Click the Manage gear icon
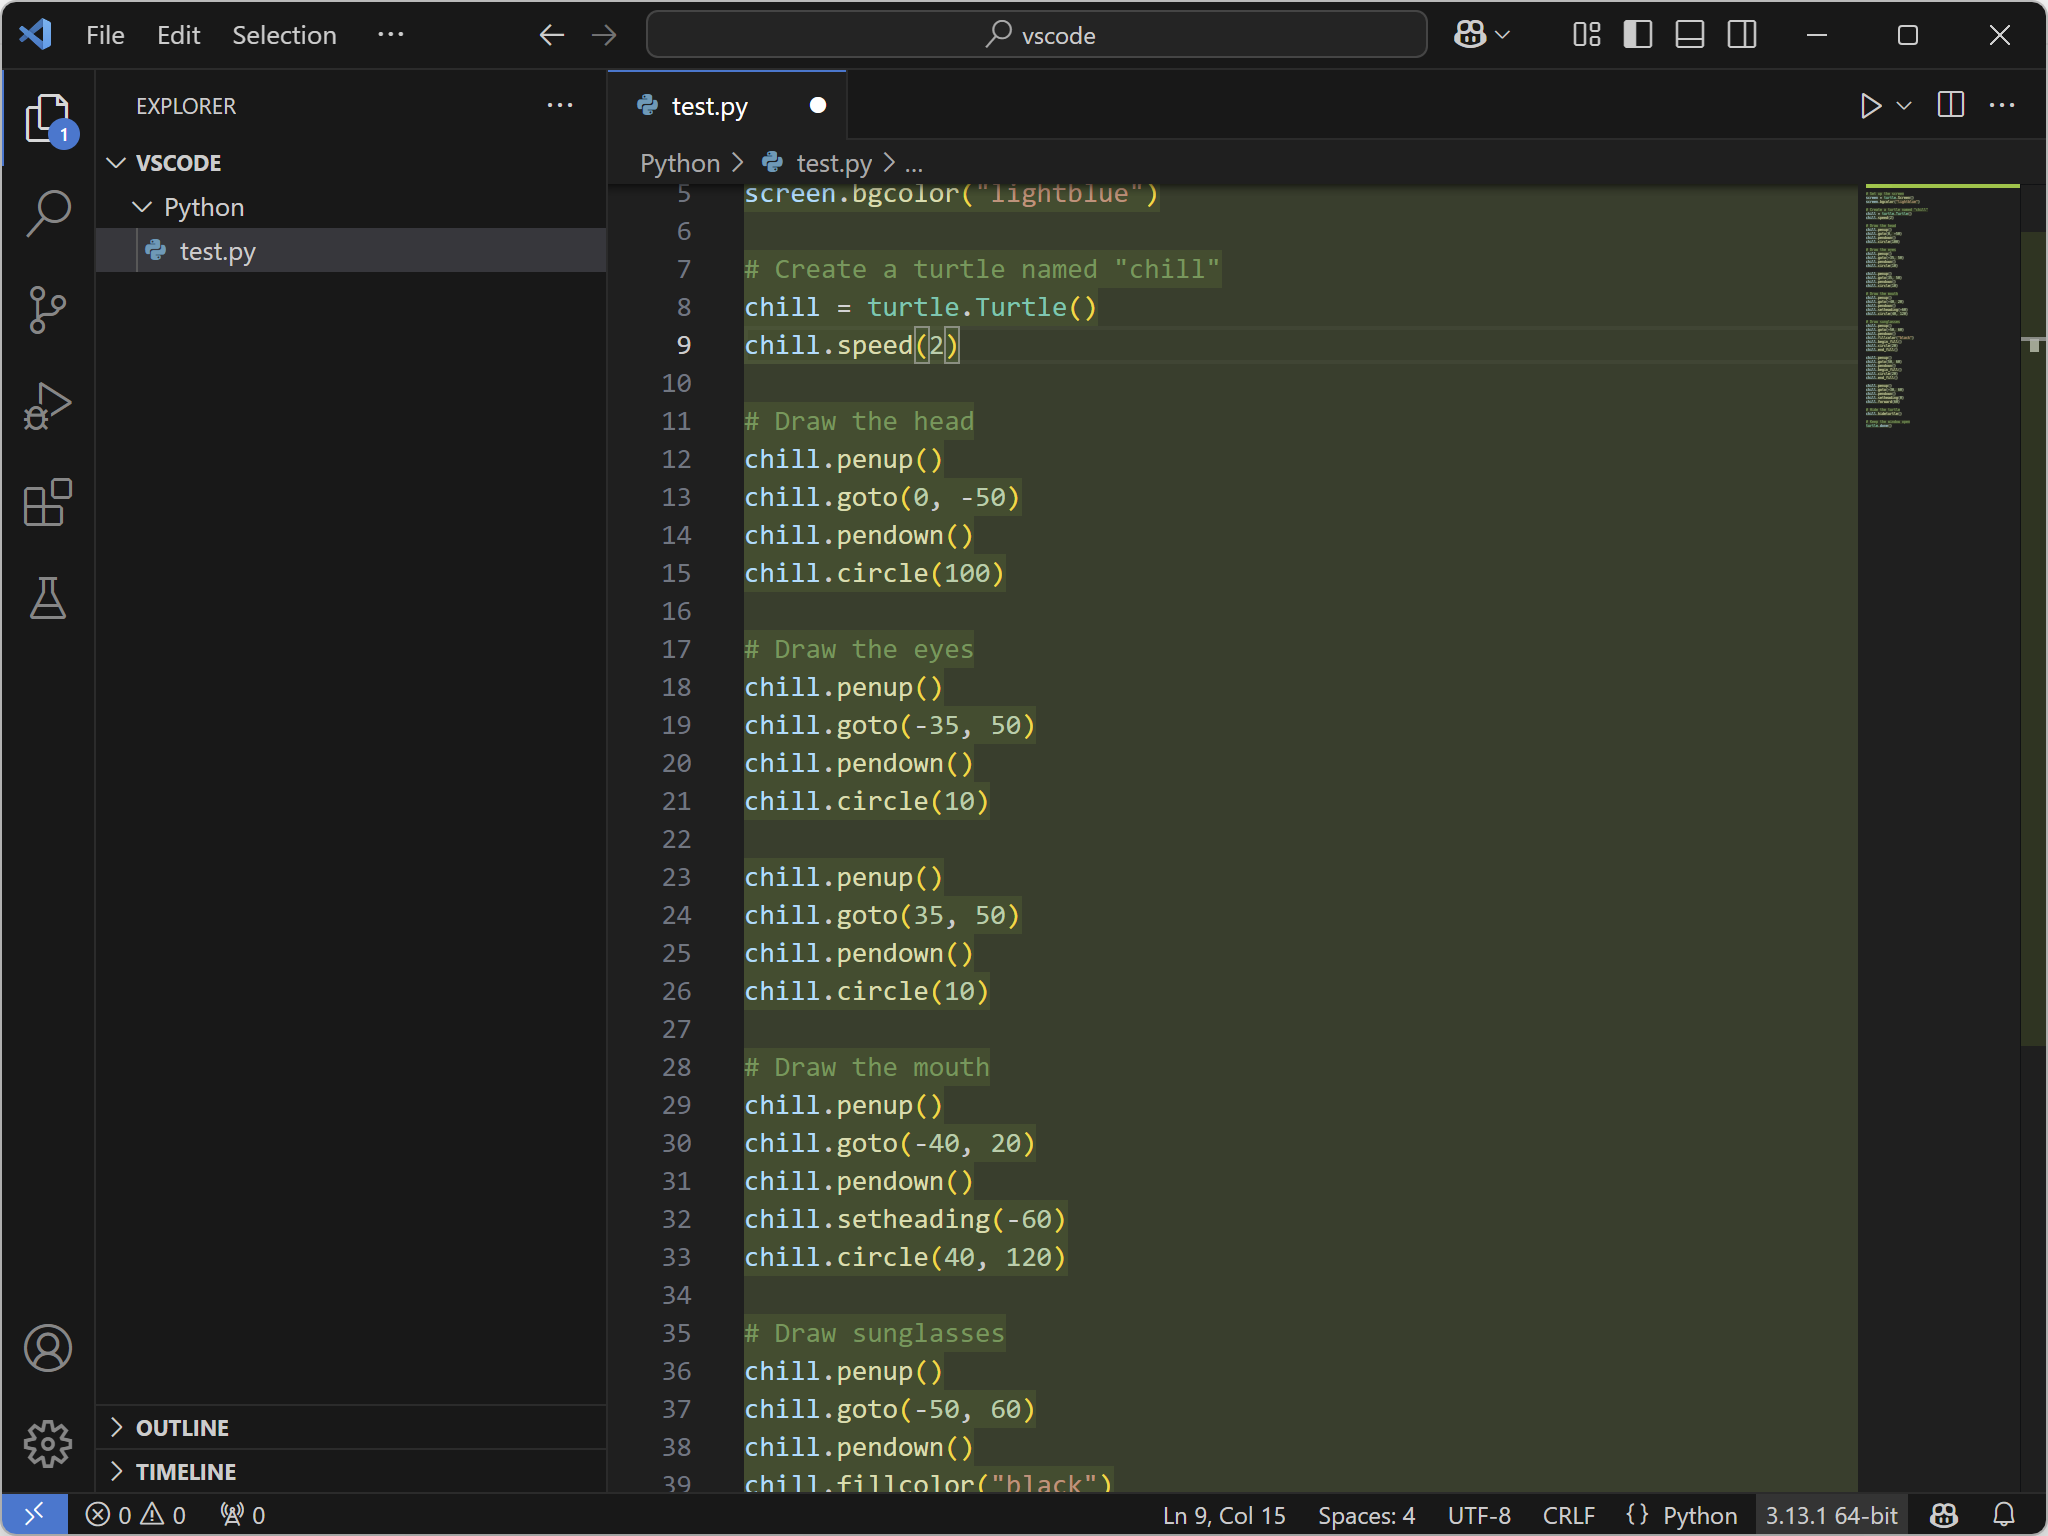The width and height of the screenshot is (2048, 1536). pos(47,1444)
